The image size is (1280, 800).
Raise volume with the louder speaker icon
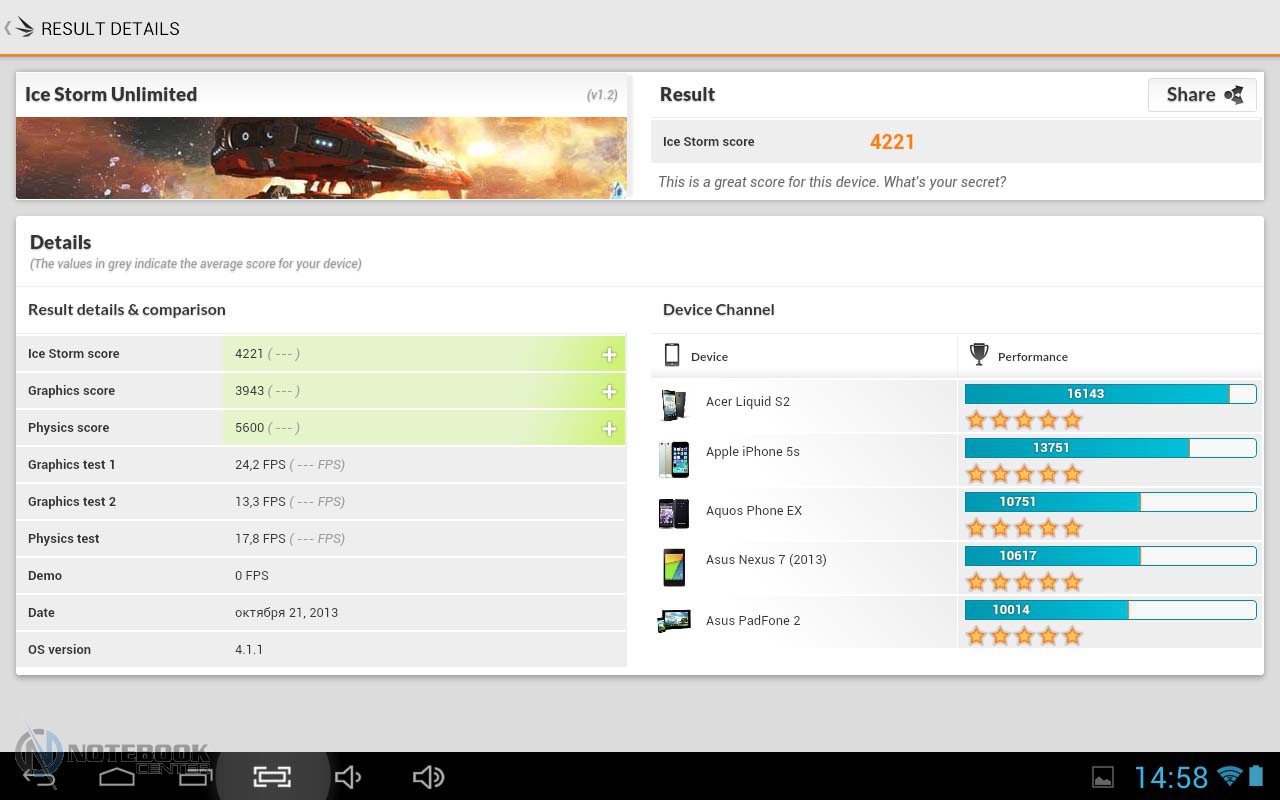pyautogui.click(x=428, y=777)
